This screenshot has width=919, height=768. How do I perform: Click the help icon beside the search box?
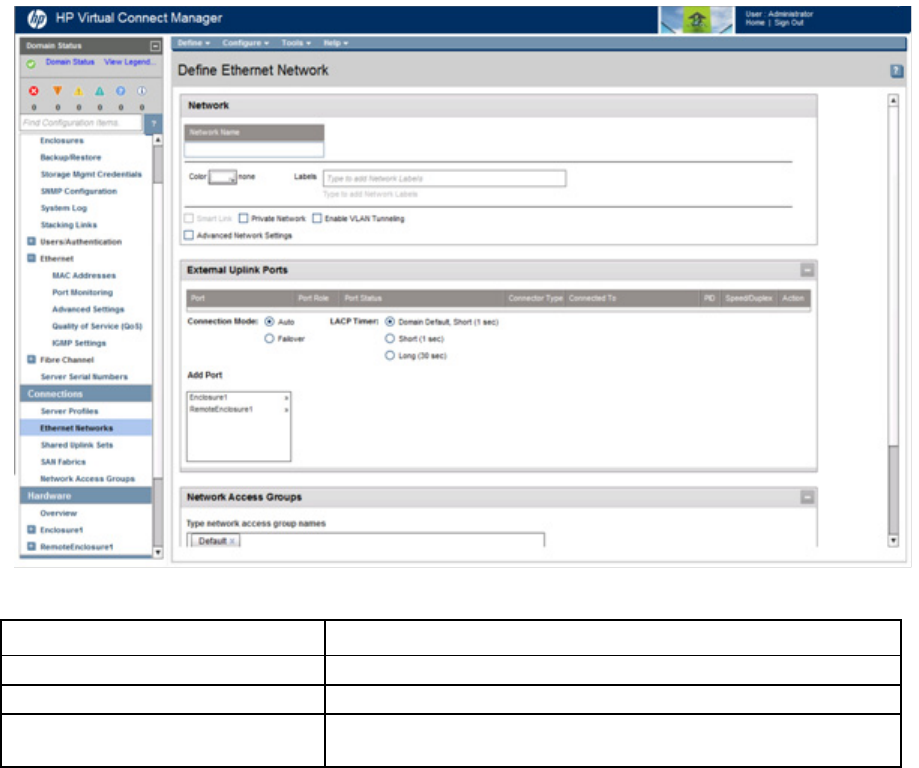(154, 123)
